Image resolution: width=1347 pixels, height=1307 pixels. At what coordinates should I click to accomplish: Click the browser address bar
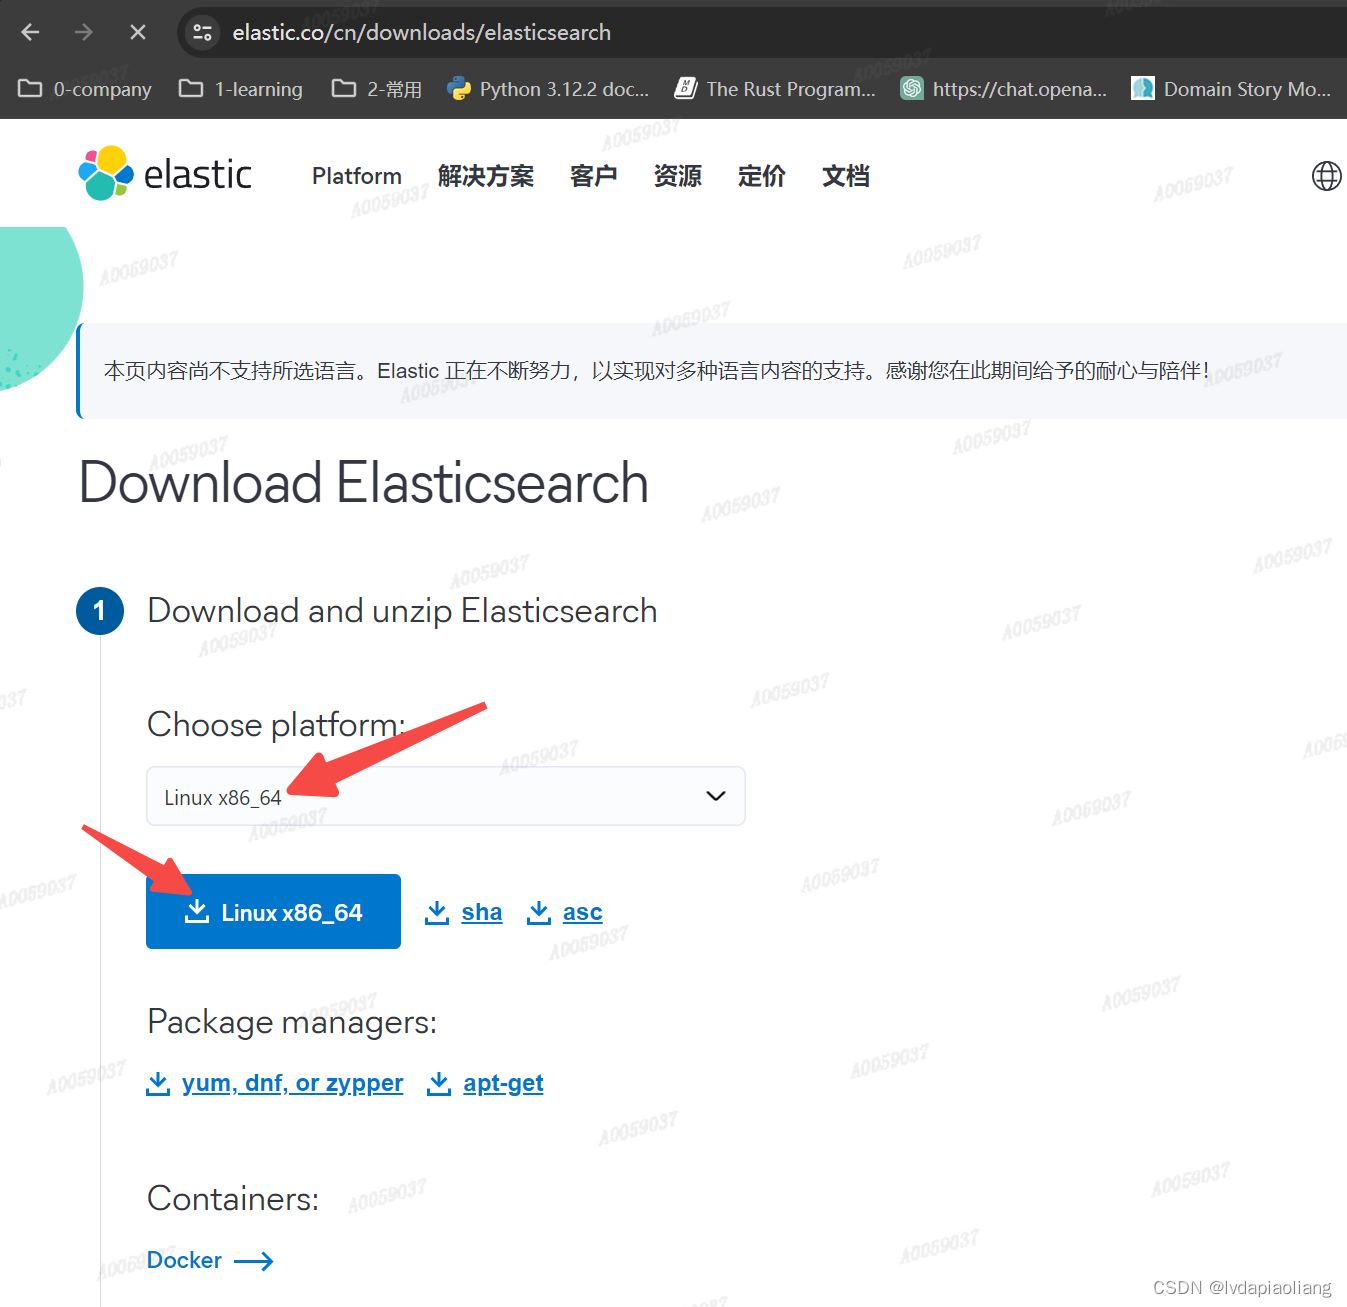coord(420,32)
